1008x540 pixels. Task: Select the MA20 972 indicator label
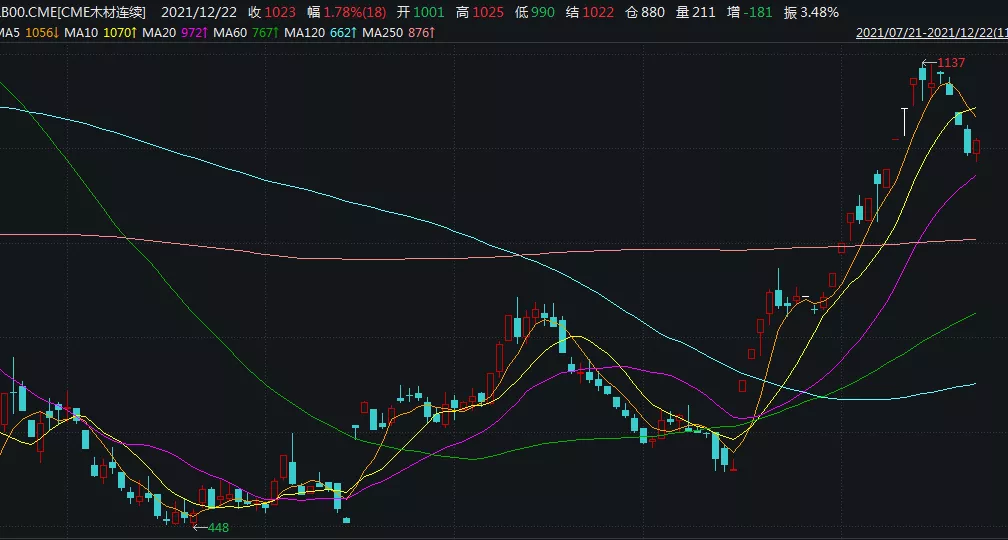tap(176, 32)
